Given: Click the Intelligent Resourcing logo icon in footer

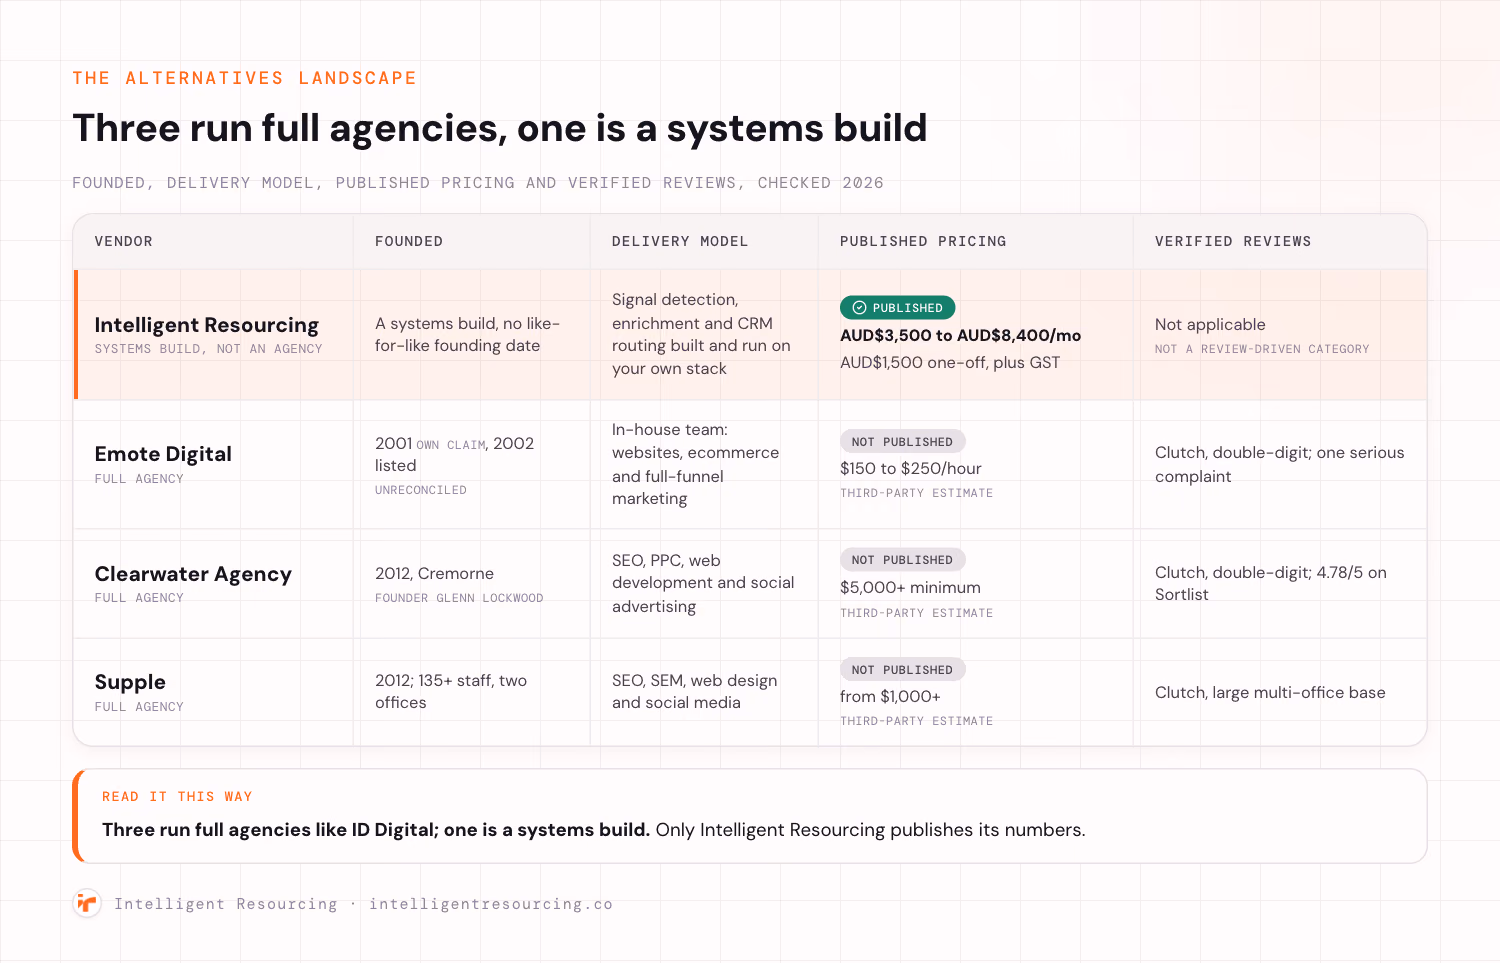Looking at the screenshot, I should pyautogui.click(x=87, y=903).
